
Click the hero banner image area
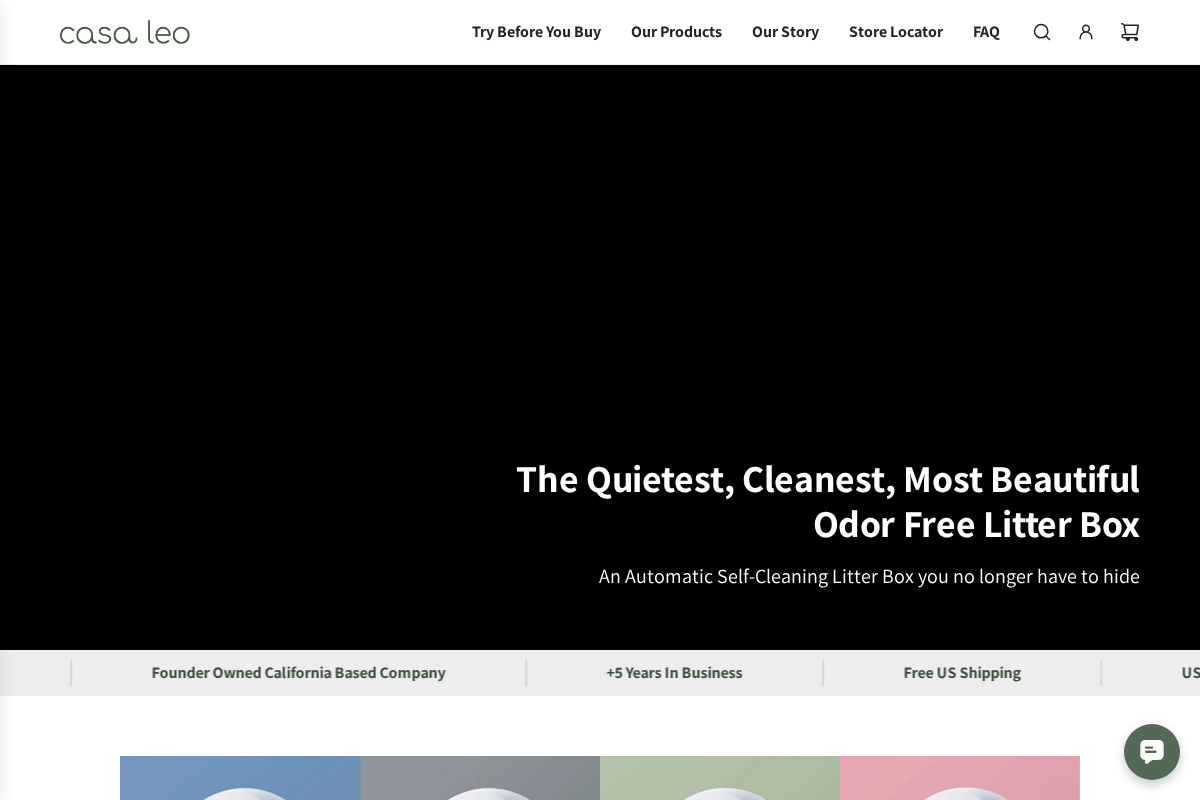(x=600, y=300)
